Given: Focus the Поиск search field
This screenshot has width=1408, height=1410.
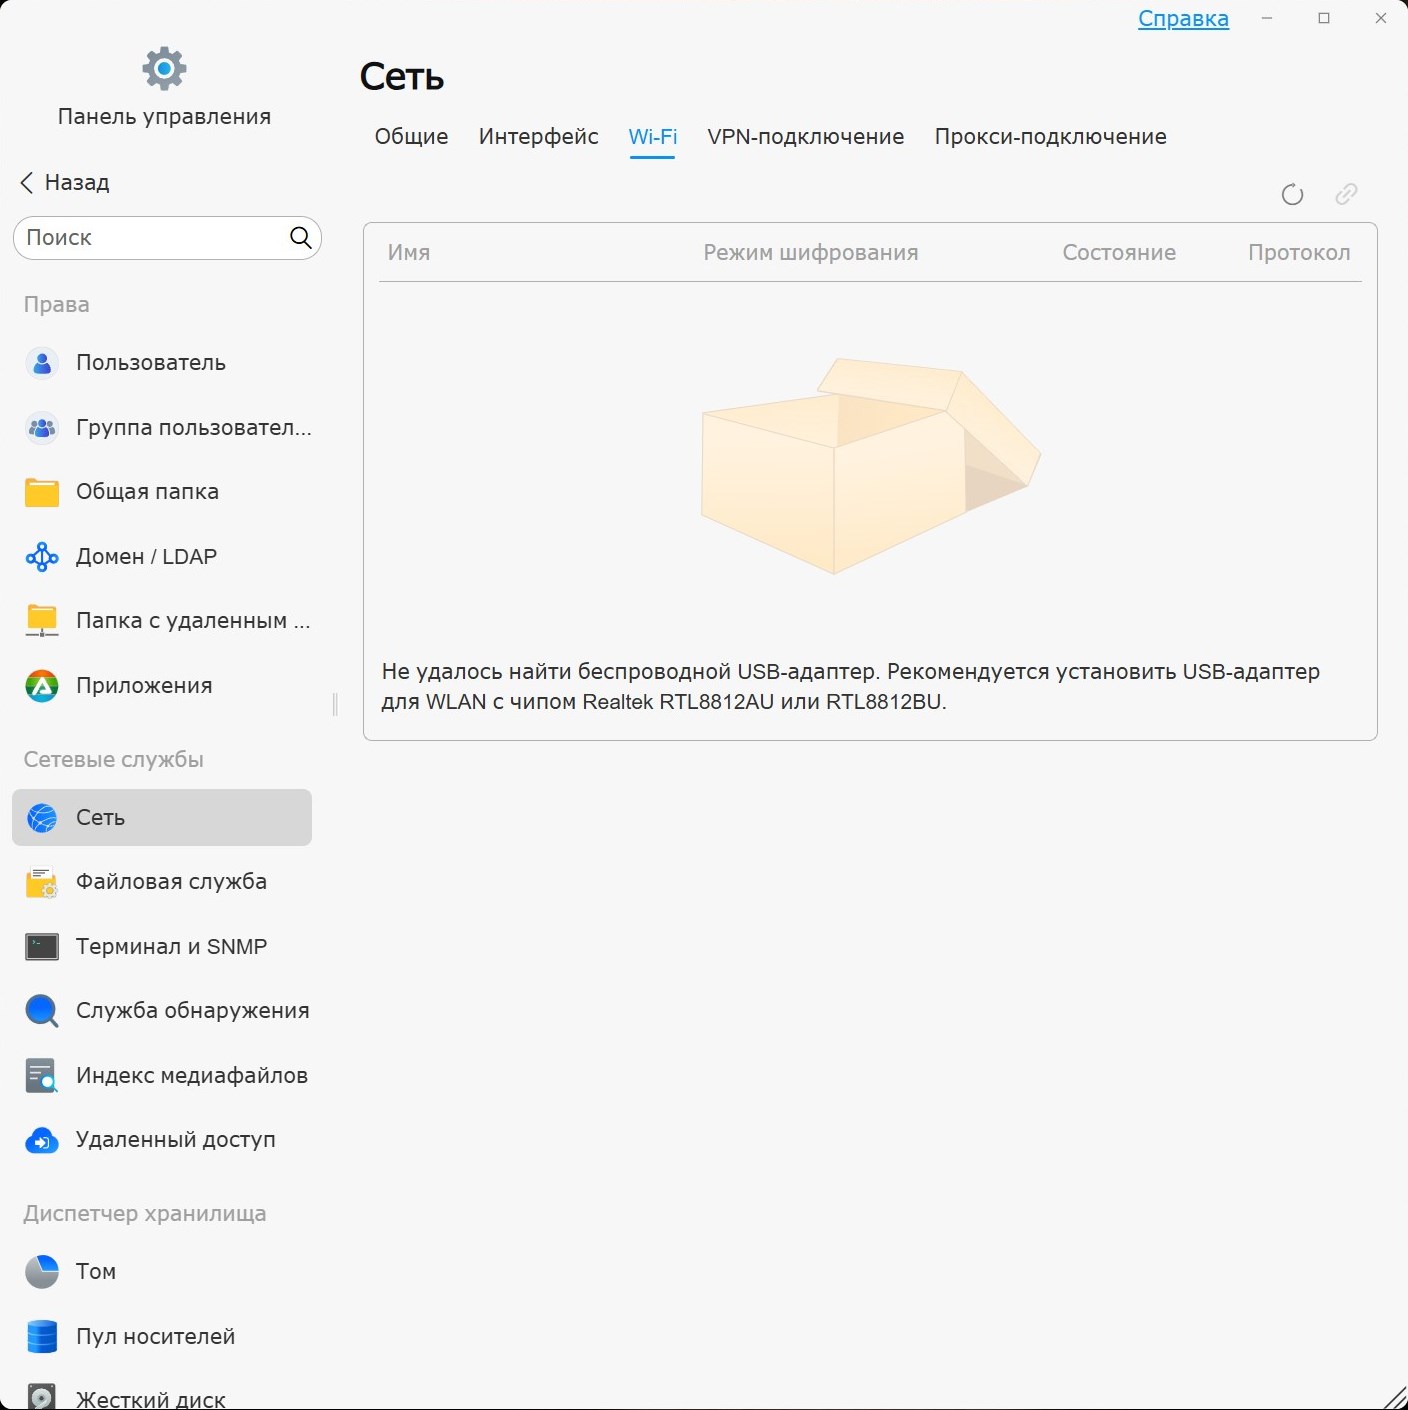Looking at the screenshot, I should tap(150, 238).
